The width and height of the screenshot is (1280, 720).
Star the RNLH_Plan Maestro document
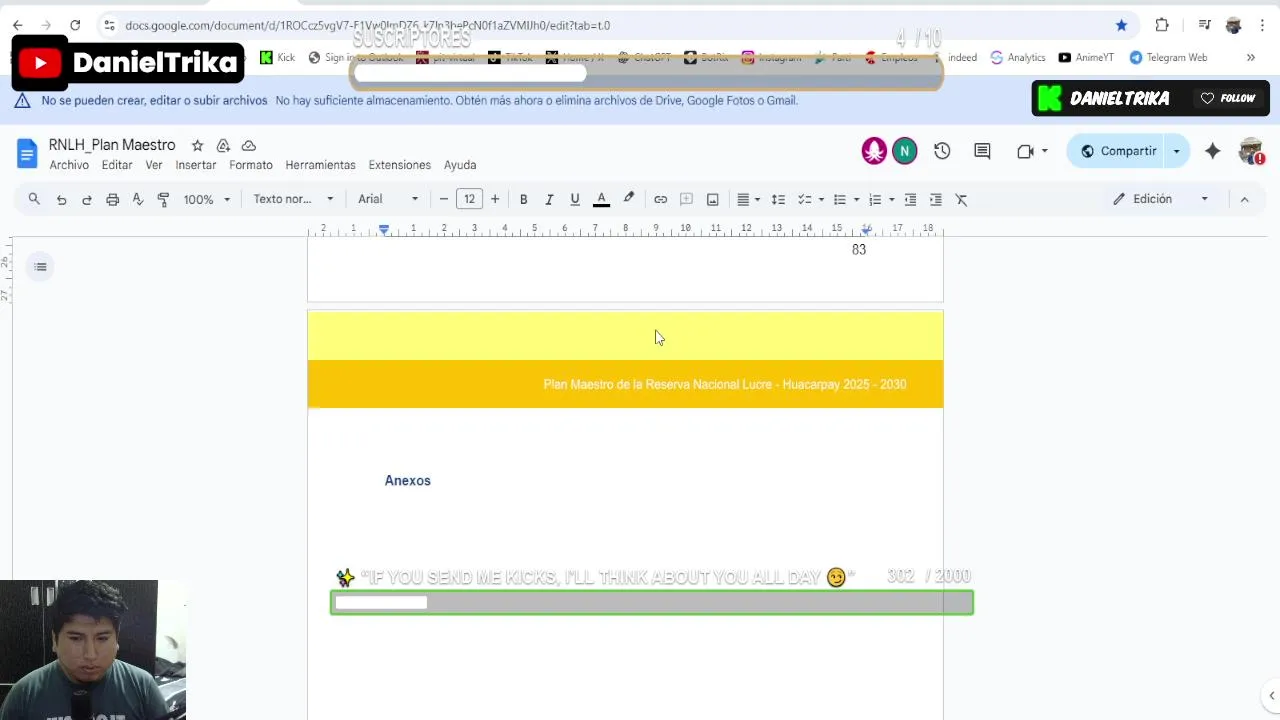coord(197,145)
